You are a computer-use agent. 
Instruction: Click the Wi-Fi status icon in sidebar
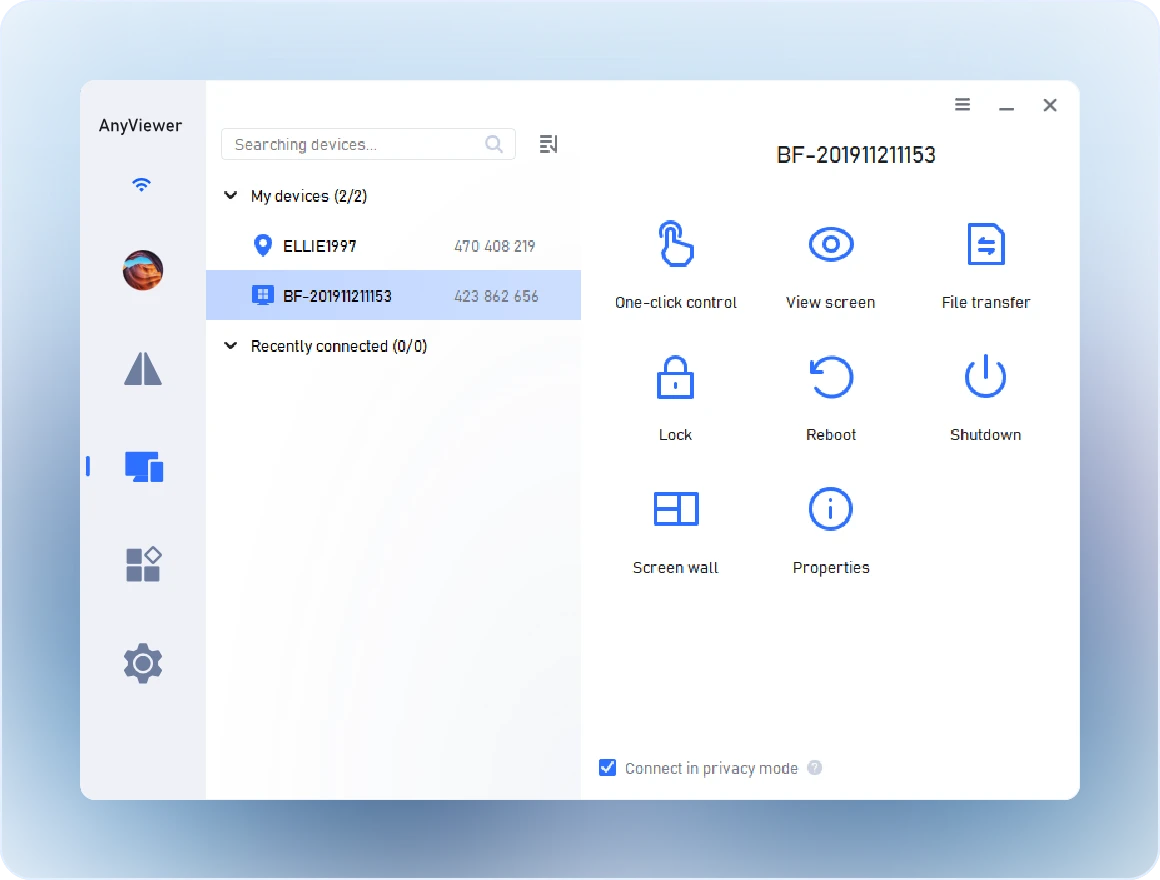pyautogui.click(x=141, y=184)
